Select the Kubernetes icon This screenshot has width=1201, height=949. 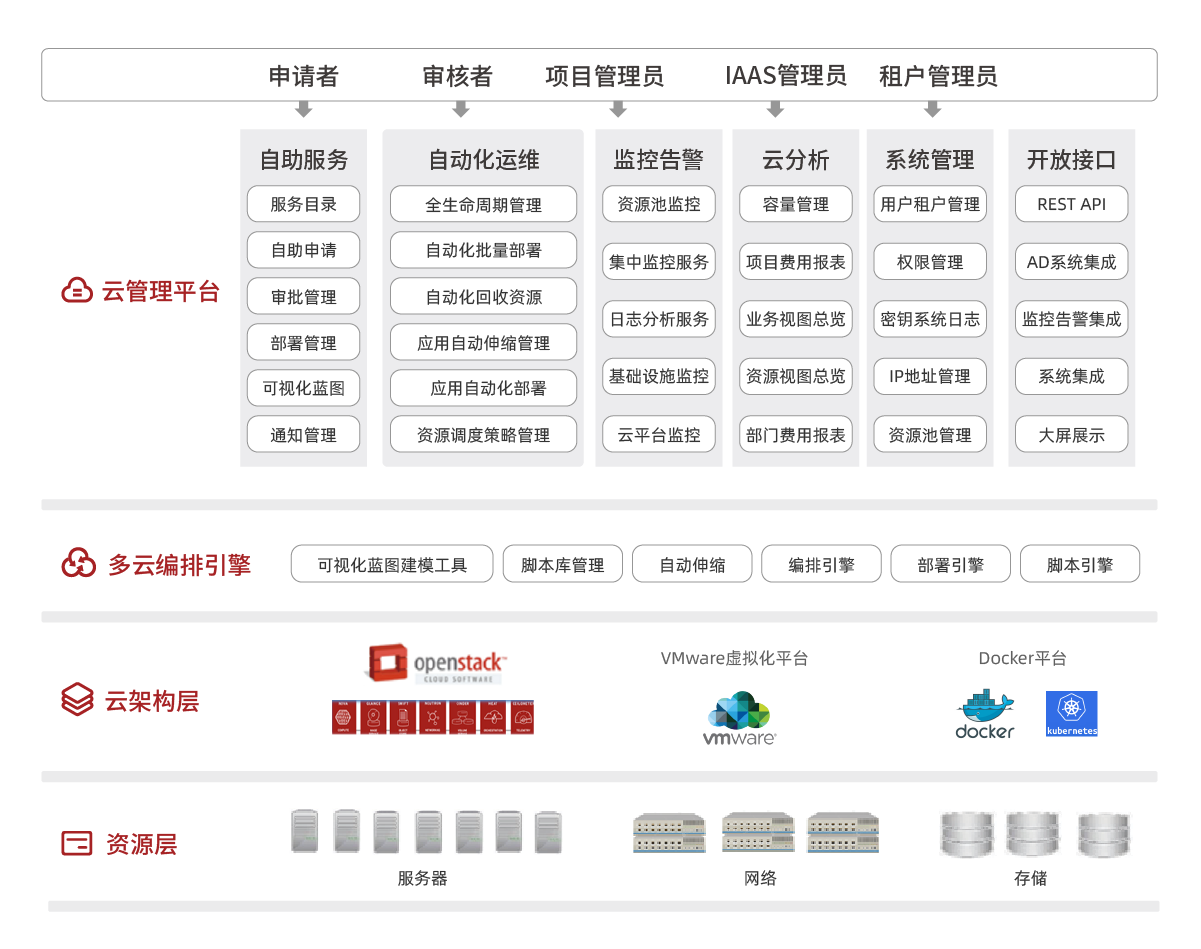coord(1071,713)
